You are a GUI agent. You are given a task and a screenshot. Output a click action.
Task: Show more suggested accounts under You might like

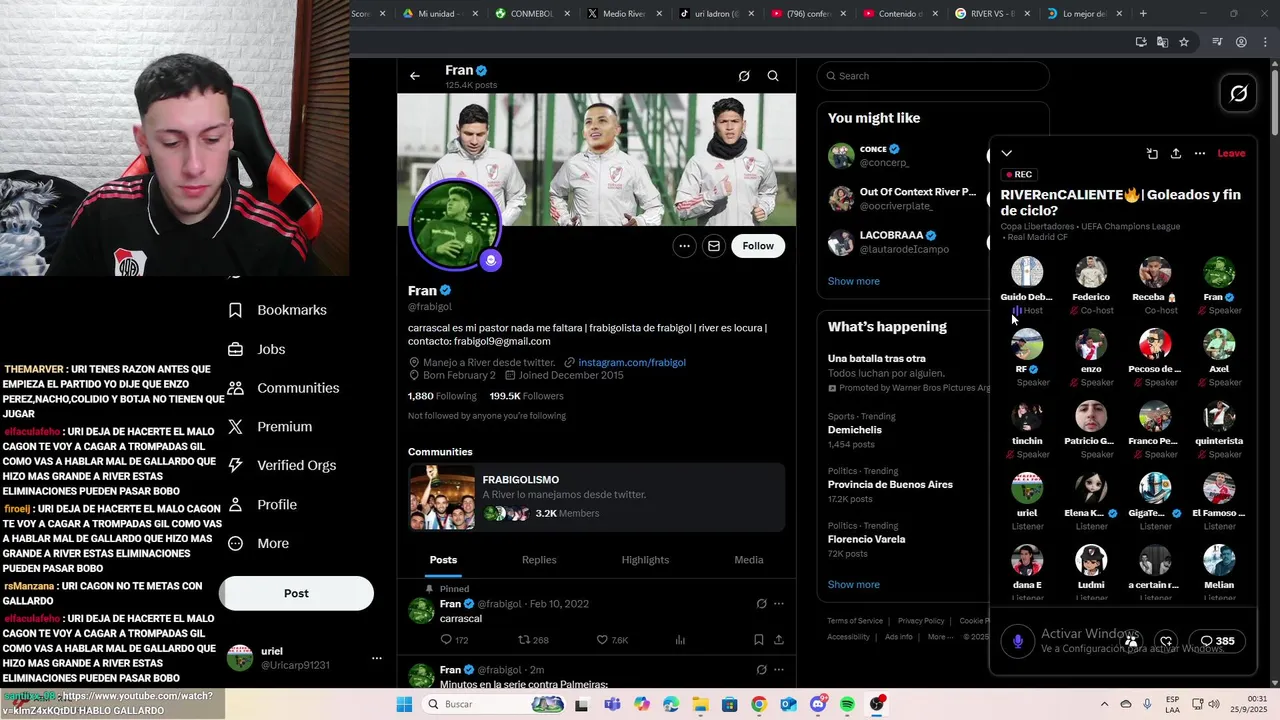pos(854,281)
